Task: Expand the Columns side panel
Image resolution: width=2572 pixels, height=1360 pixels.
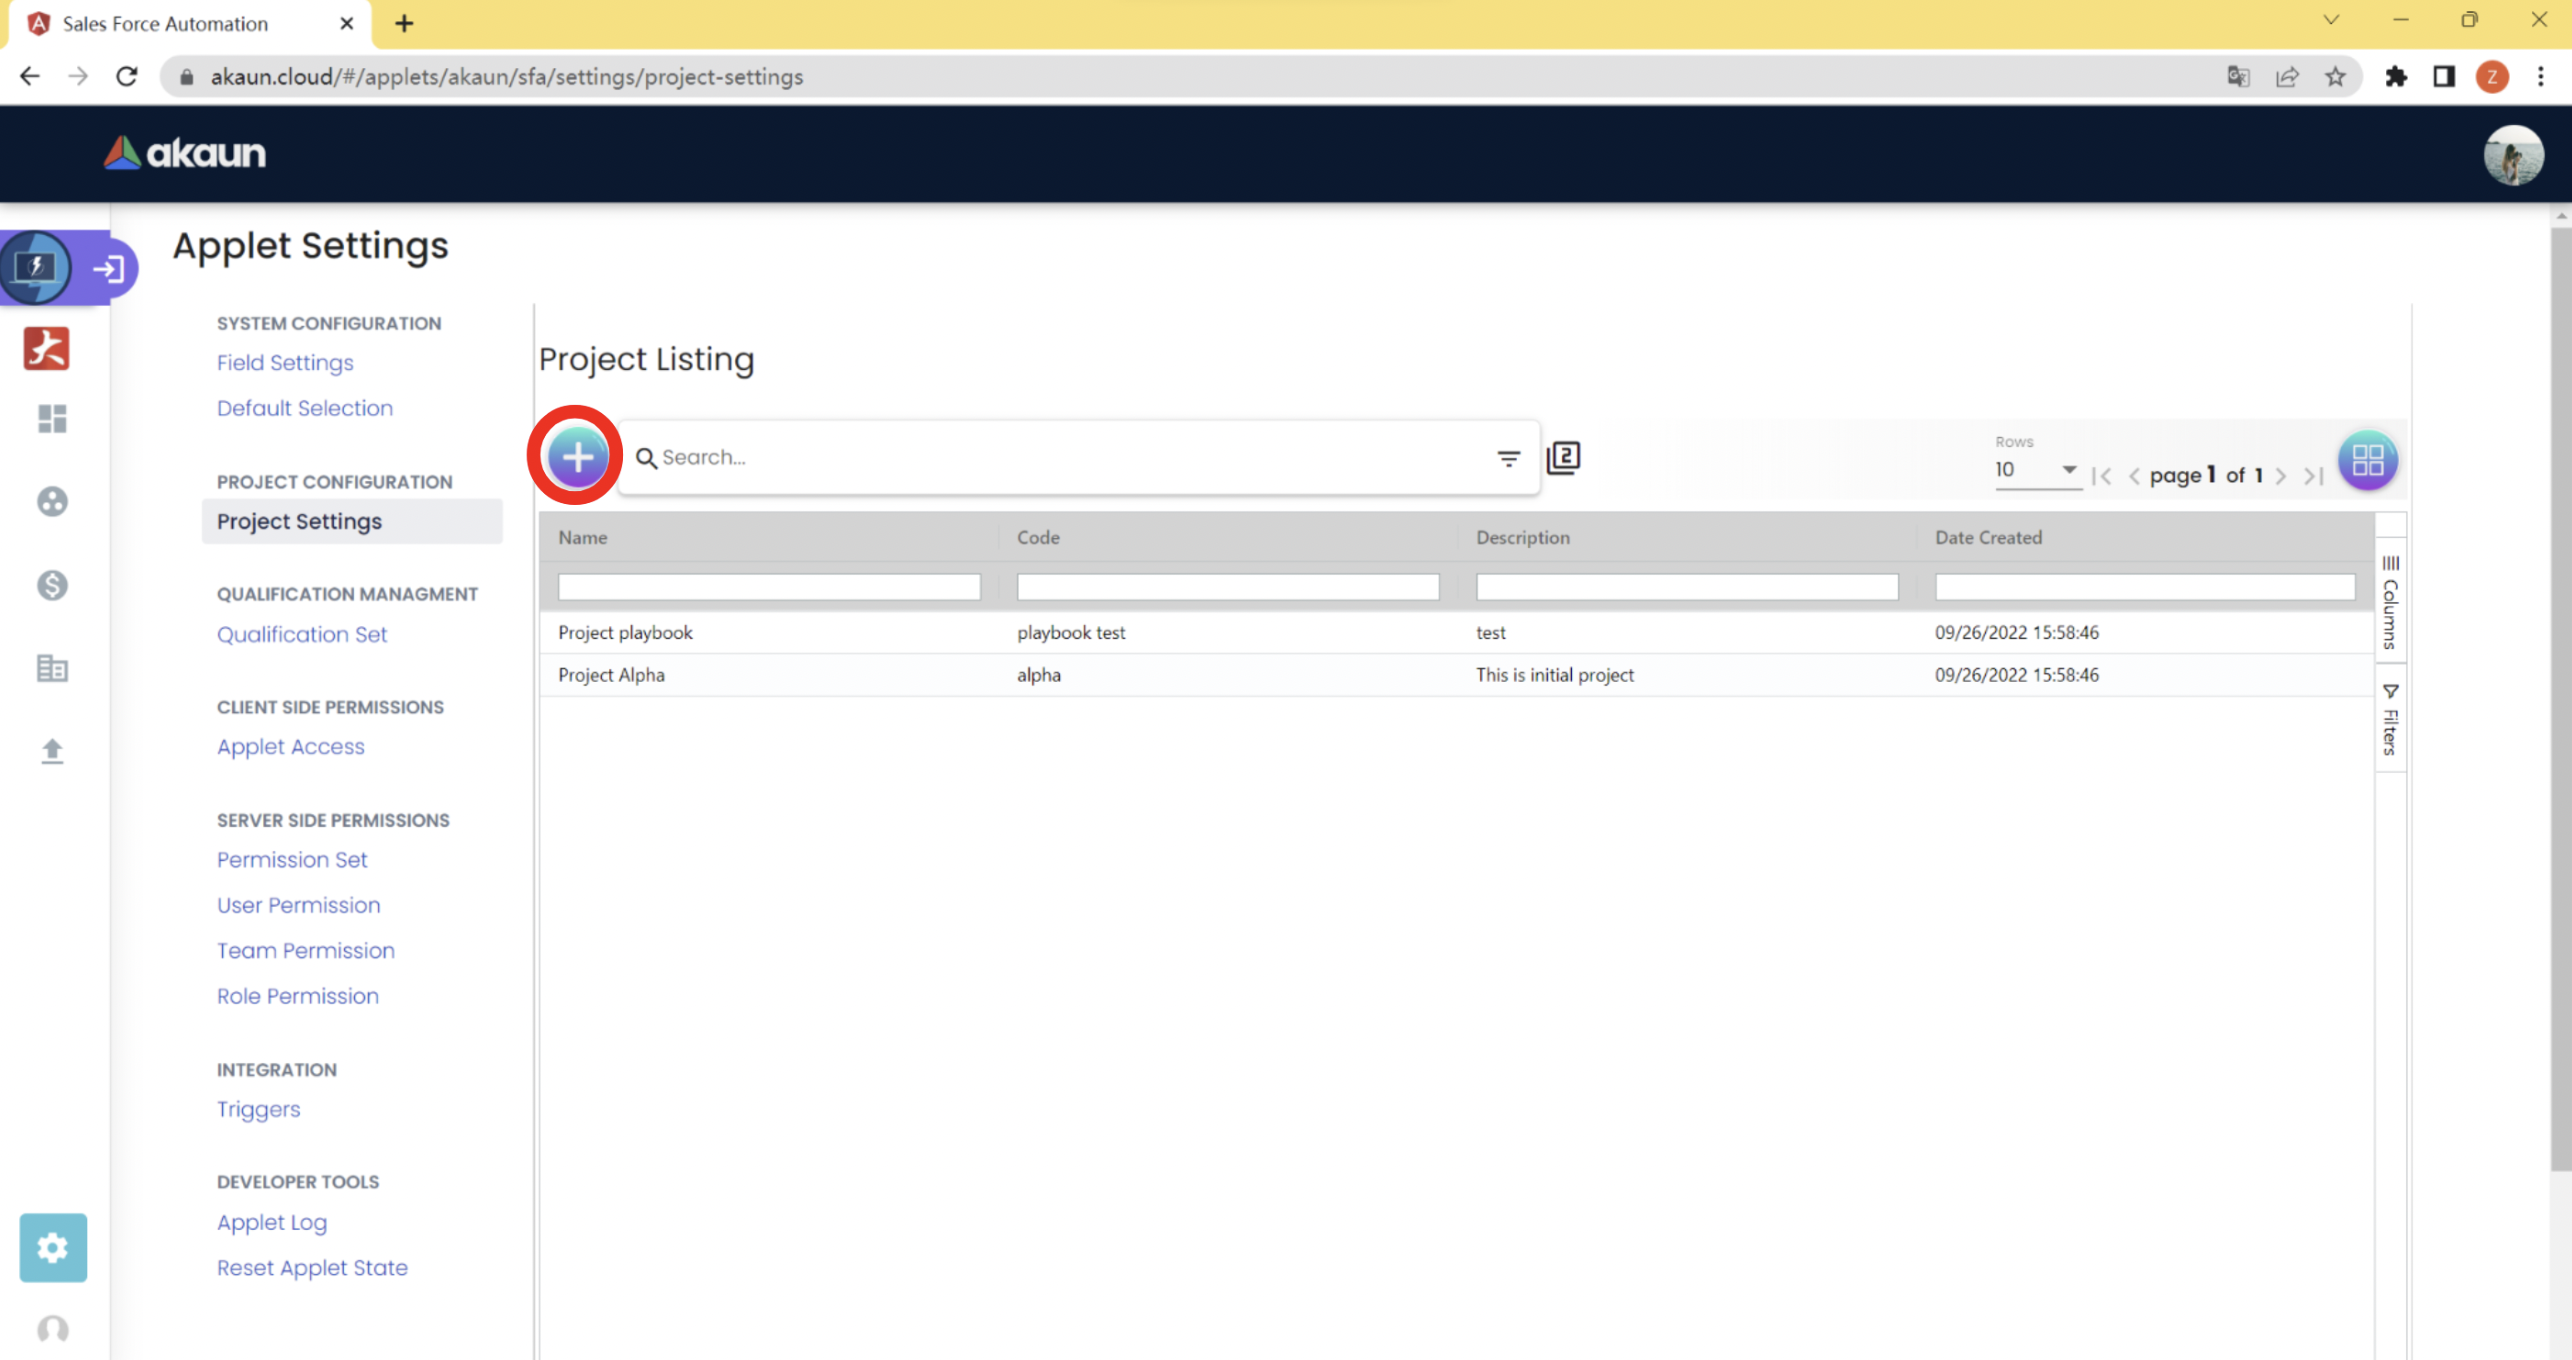Action: coord(2390,603)
